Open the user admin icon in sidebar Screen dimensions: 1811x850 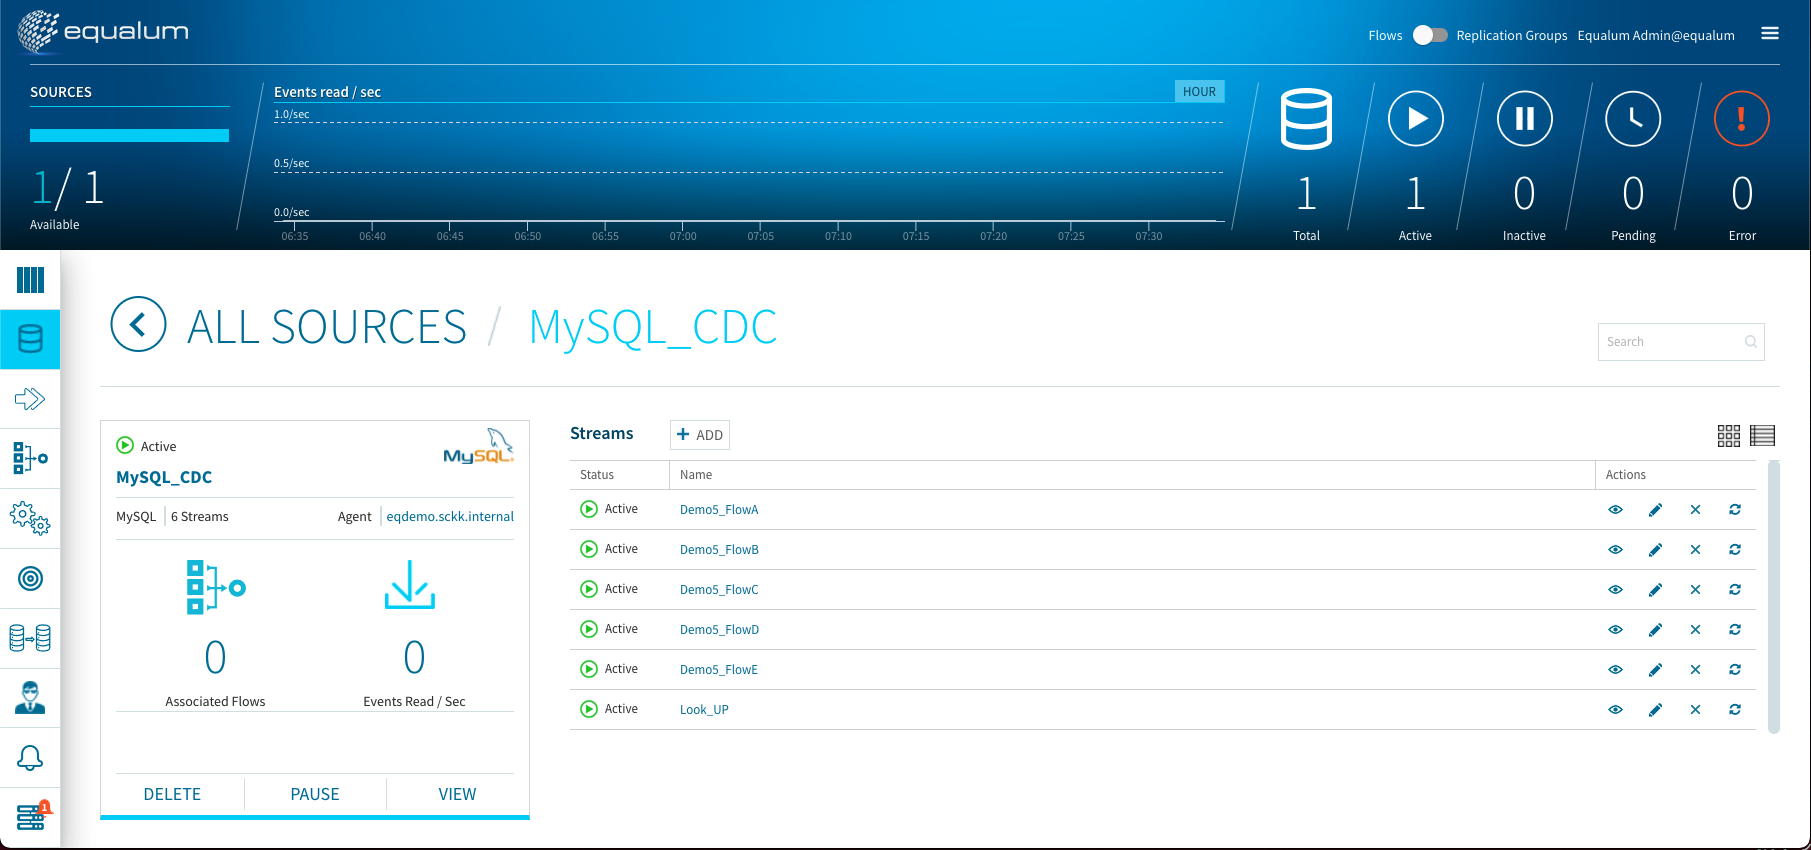click(30, 697)
